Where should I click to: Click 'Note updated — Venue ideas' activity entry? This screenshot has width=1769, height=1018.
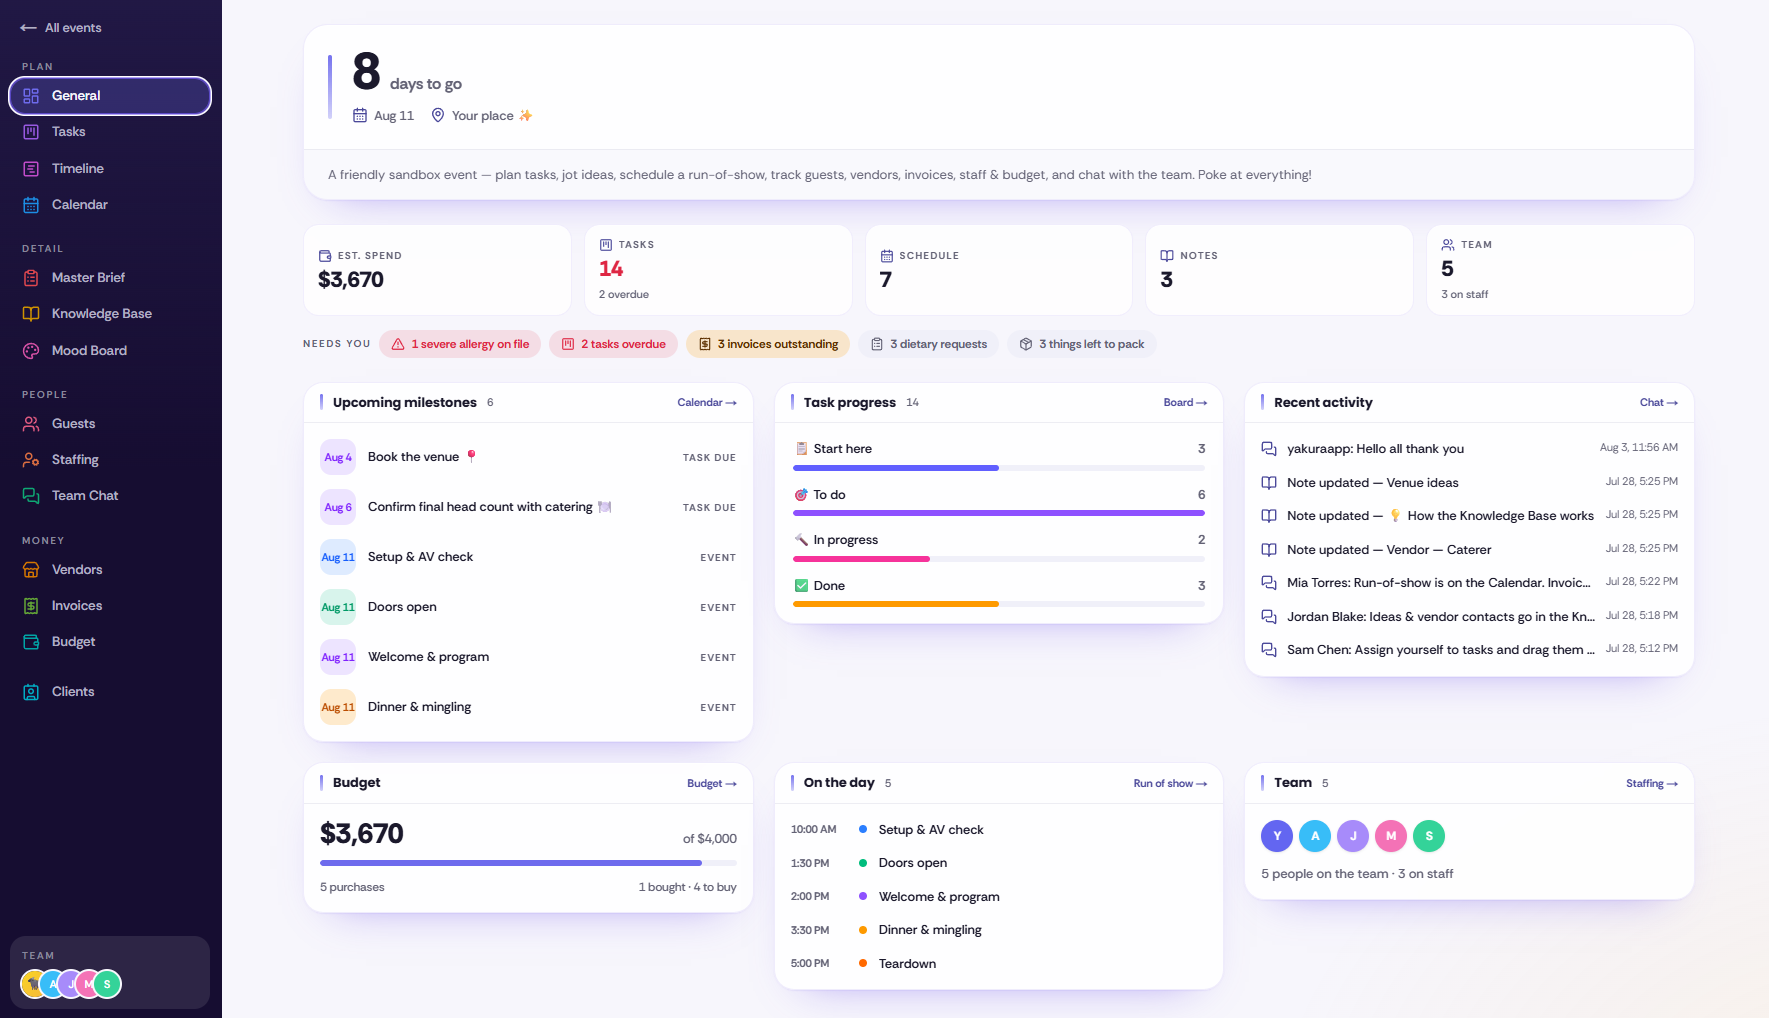pos(1470,483)
